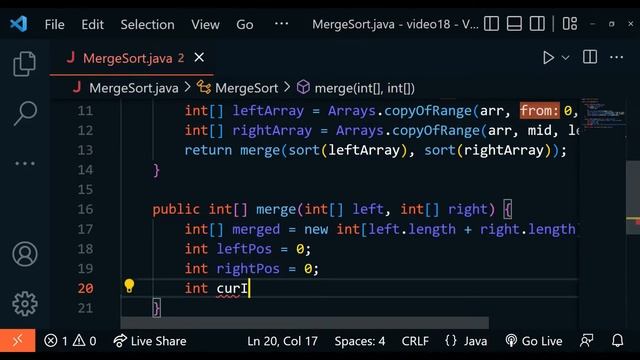640x360 pixels.
Task: Open the View menu
Action: [205, 24]
